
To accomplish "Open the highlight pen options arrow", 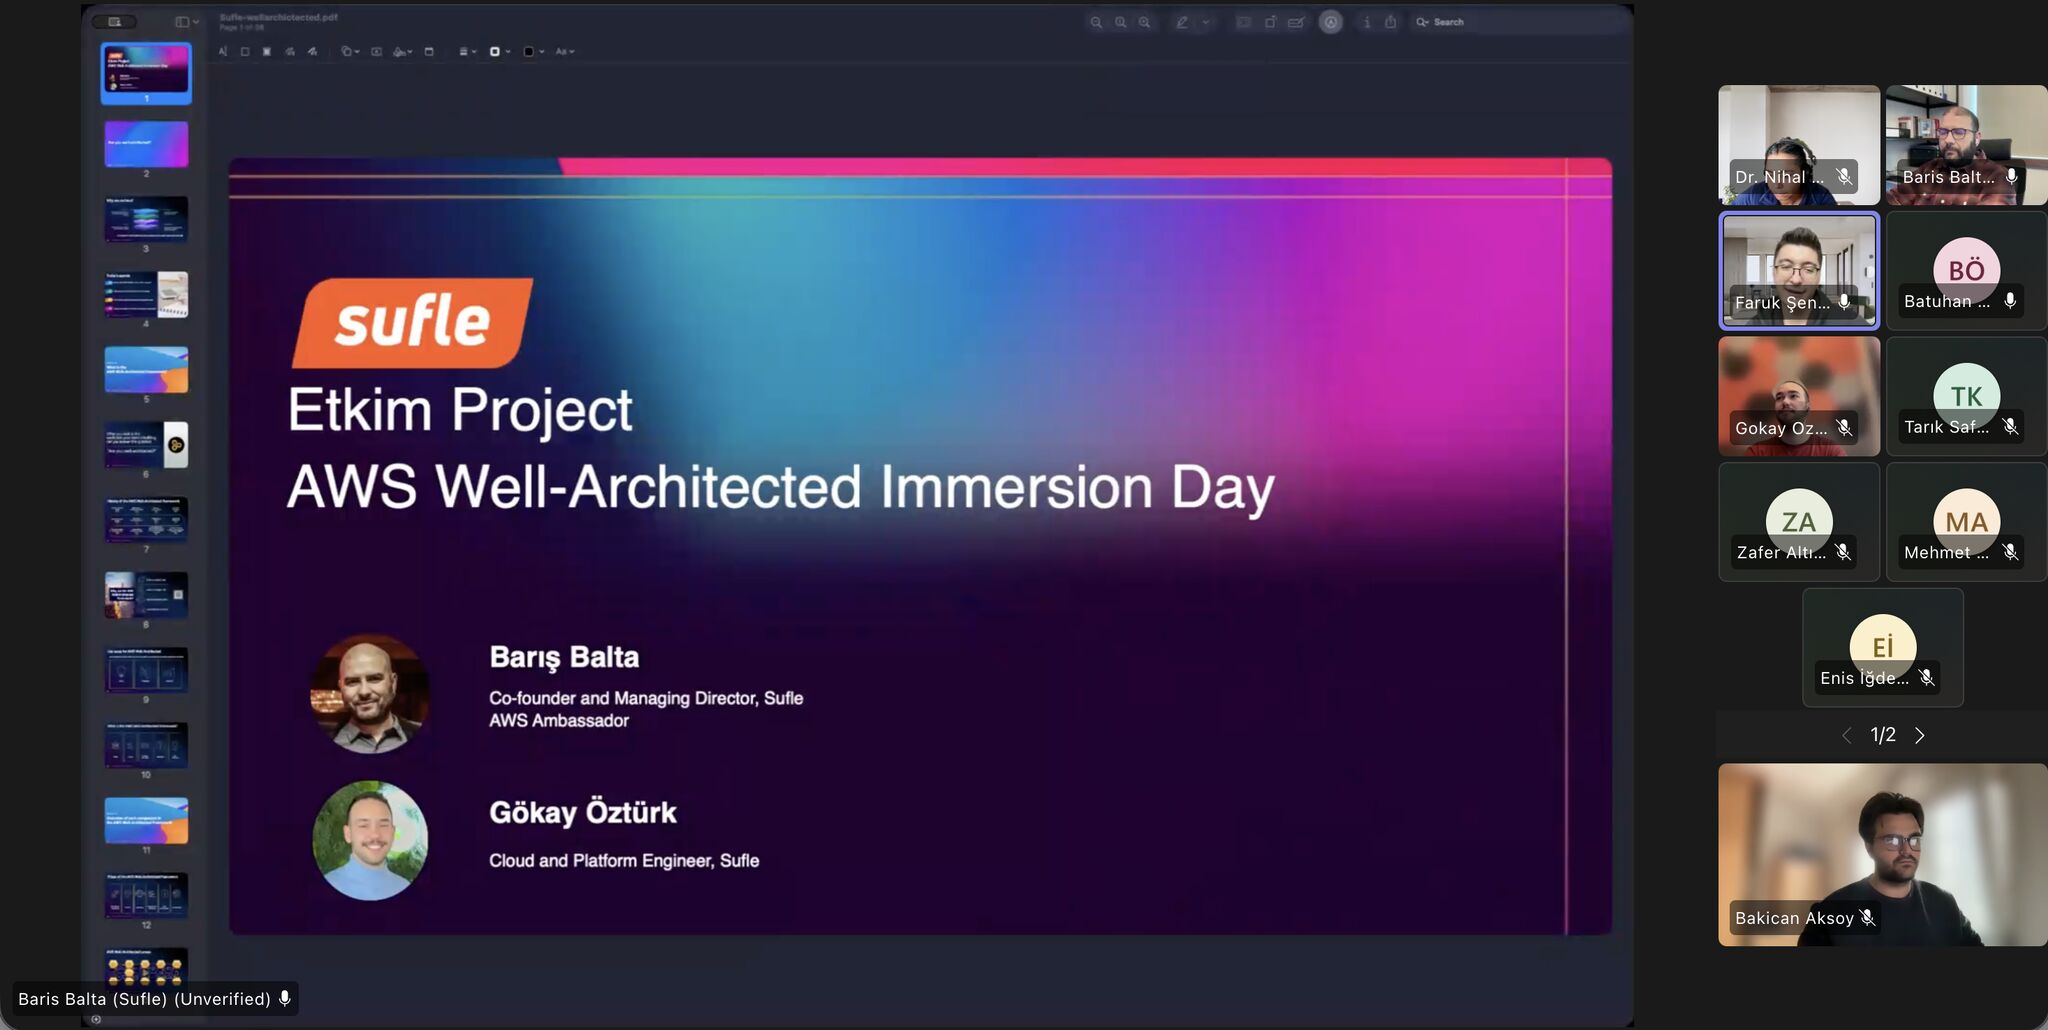I will click(x=1206, y=22).
